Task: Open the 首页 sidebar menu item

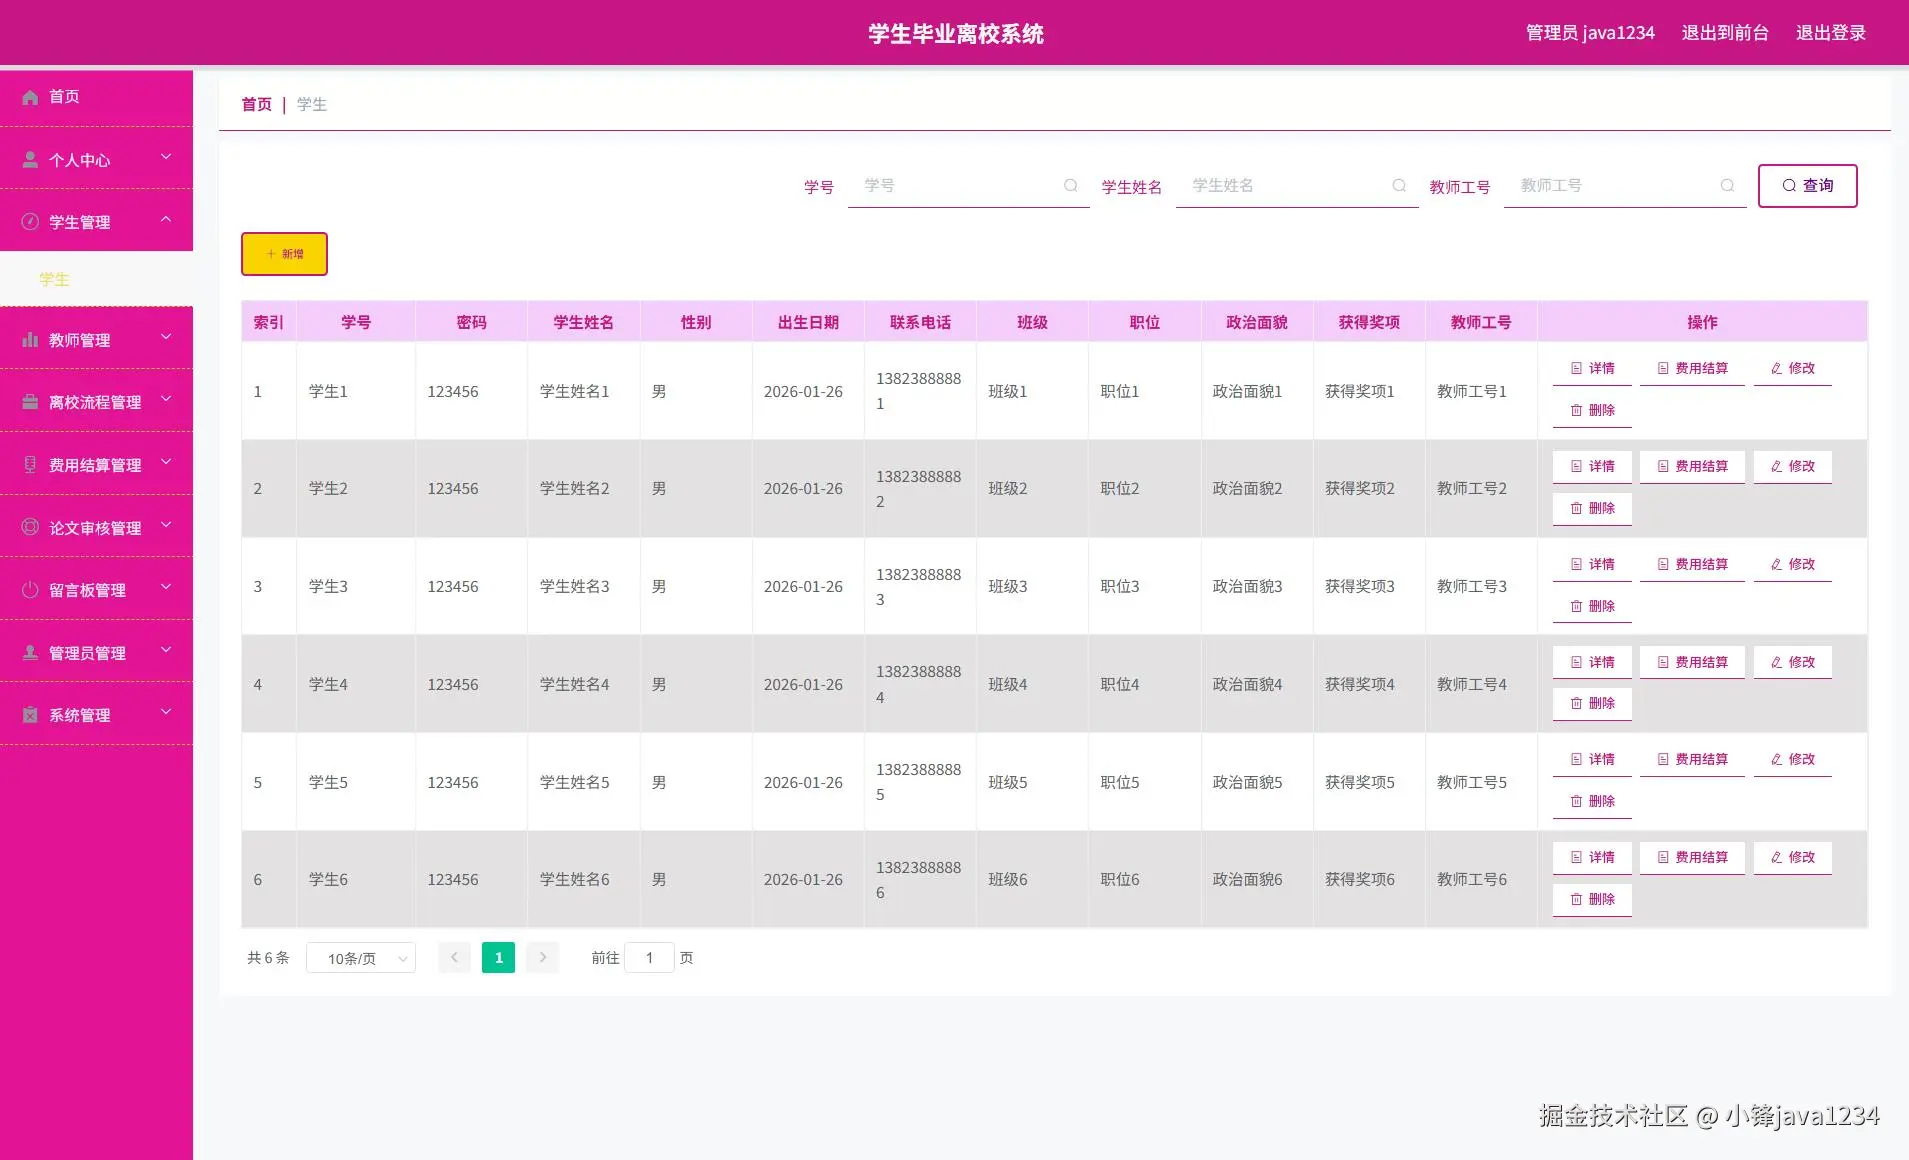Action: [x=96, y=97]
